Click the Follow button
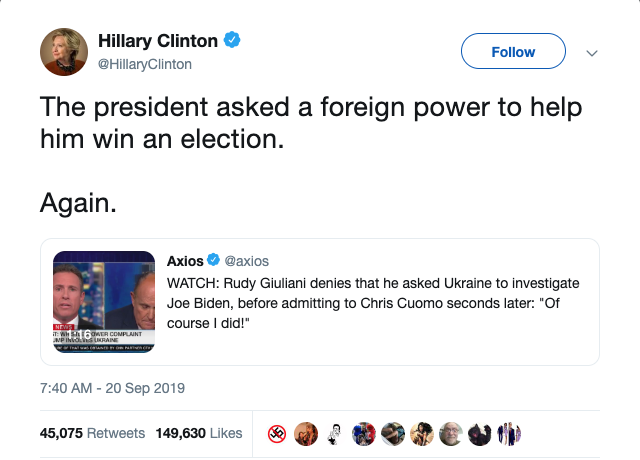This screenshot has height=460, width=640. click(513, 52)
